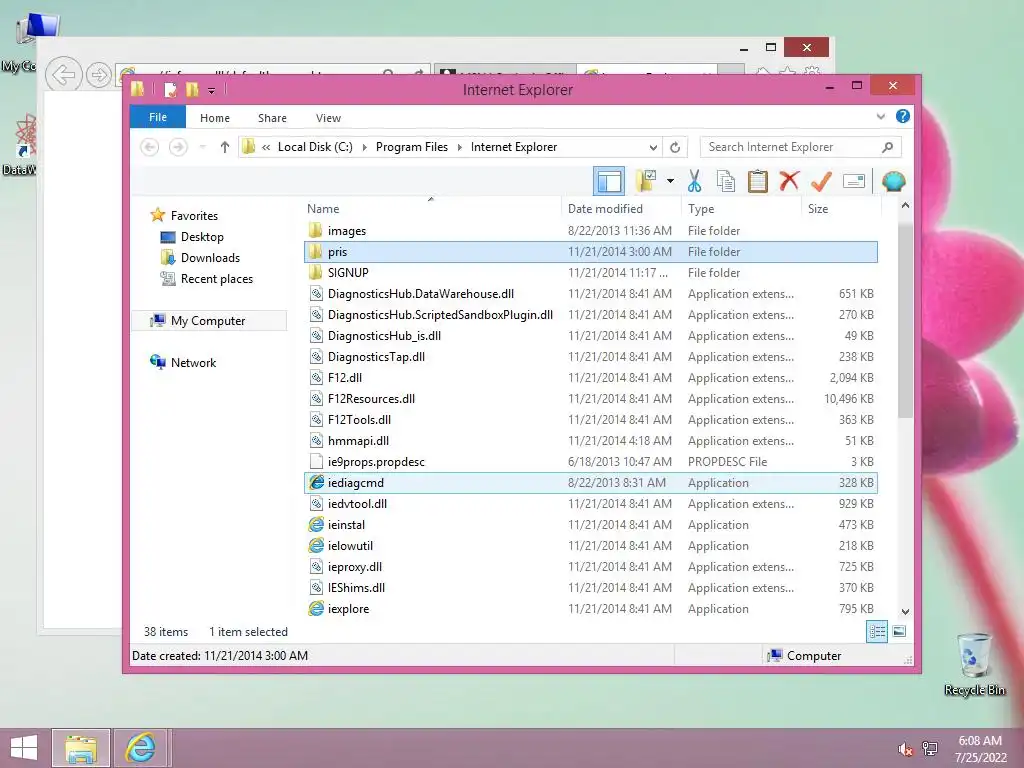Open the address bar history dropdown

coord(652,148)
